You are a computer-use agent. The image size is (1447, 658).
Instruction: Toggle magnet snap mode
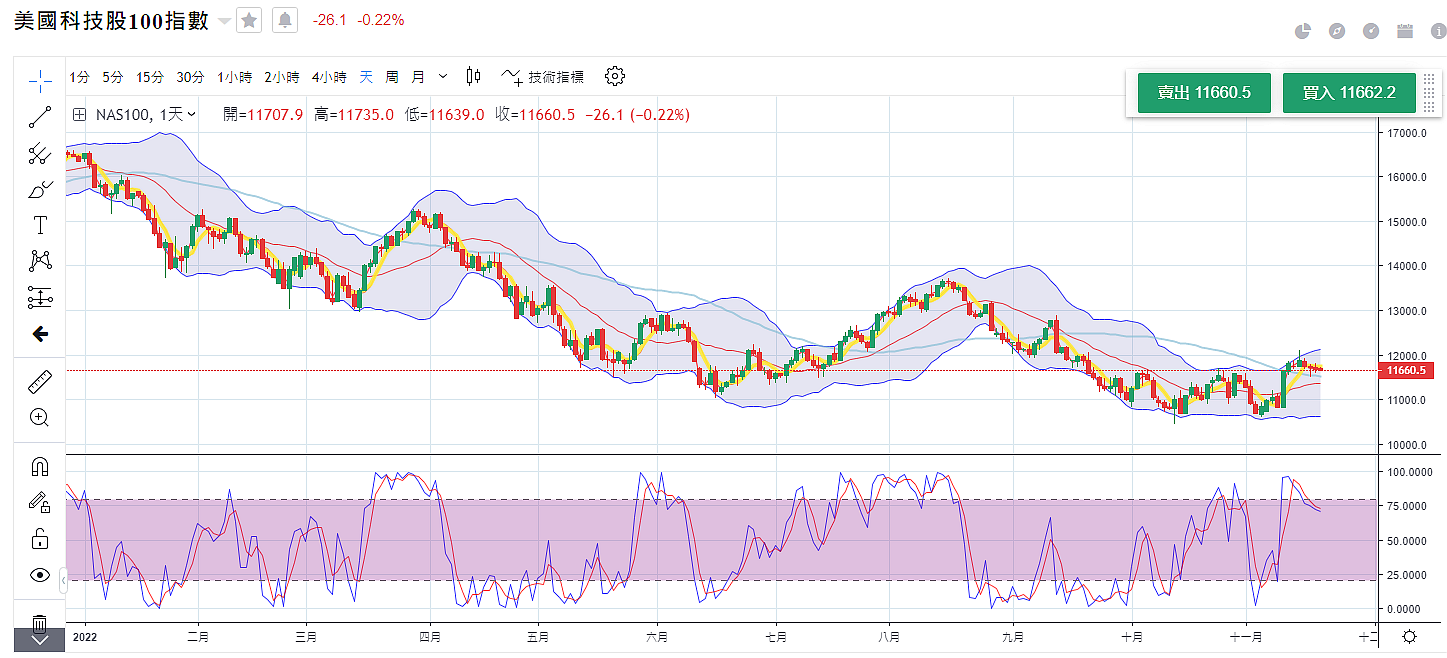pyautogui.click(x=40, y=467)
